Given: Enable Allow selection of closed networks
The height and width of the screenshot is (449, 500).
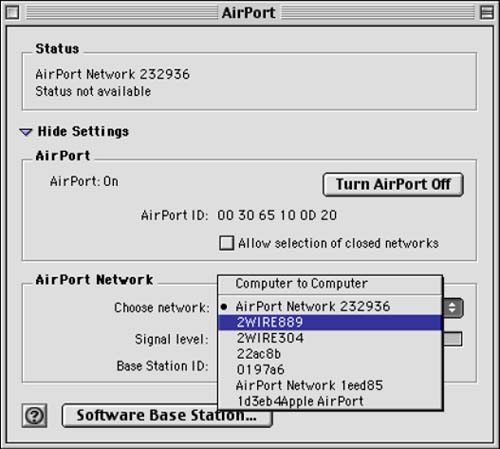Looking at the screenshot, I should click(227, 243).
